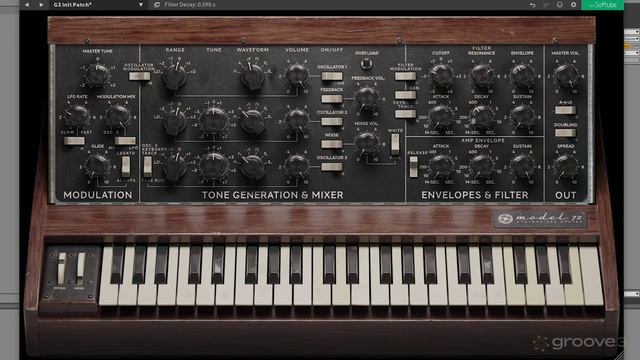Click the Master Vol knob
This screenshot has height=360, width=640.
(566, 76)
